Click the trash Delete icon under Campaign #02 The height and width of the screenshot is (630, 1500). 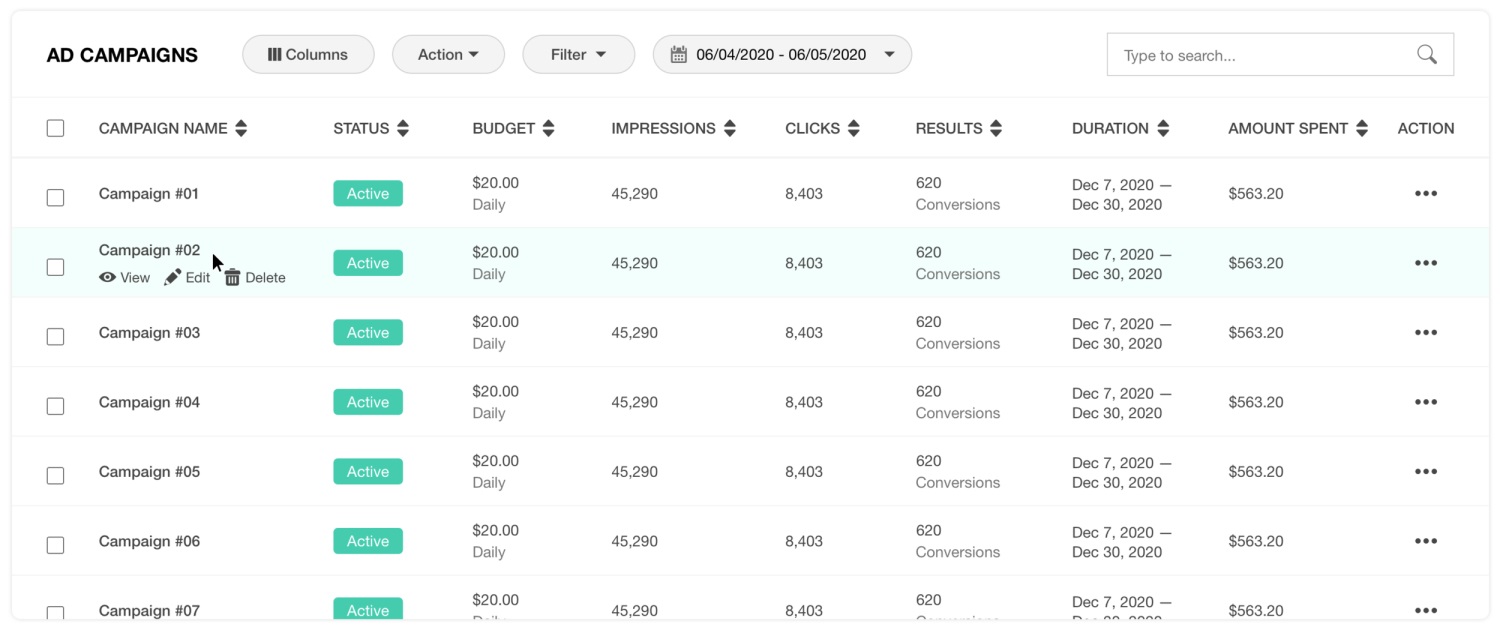coord(232,278)
